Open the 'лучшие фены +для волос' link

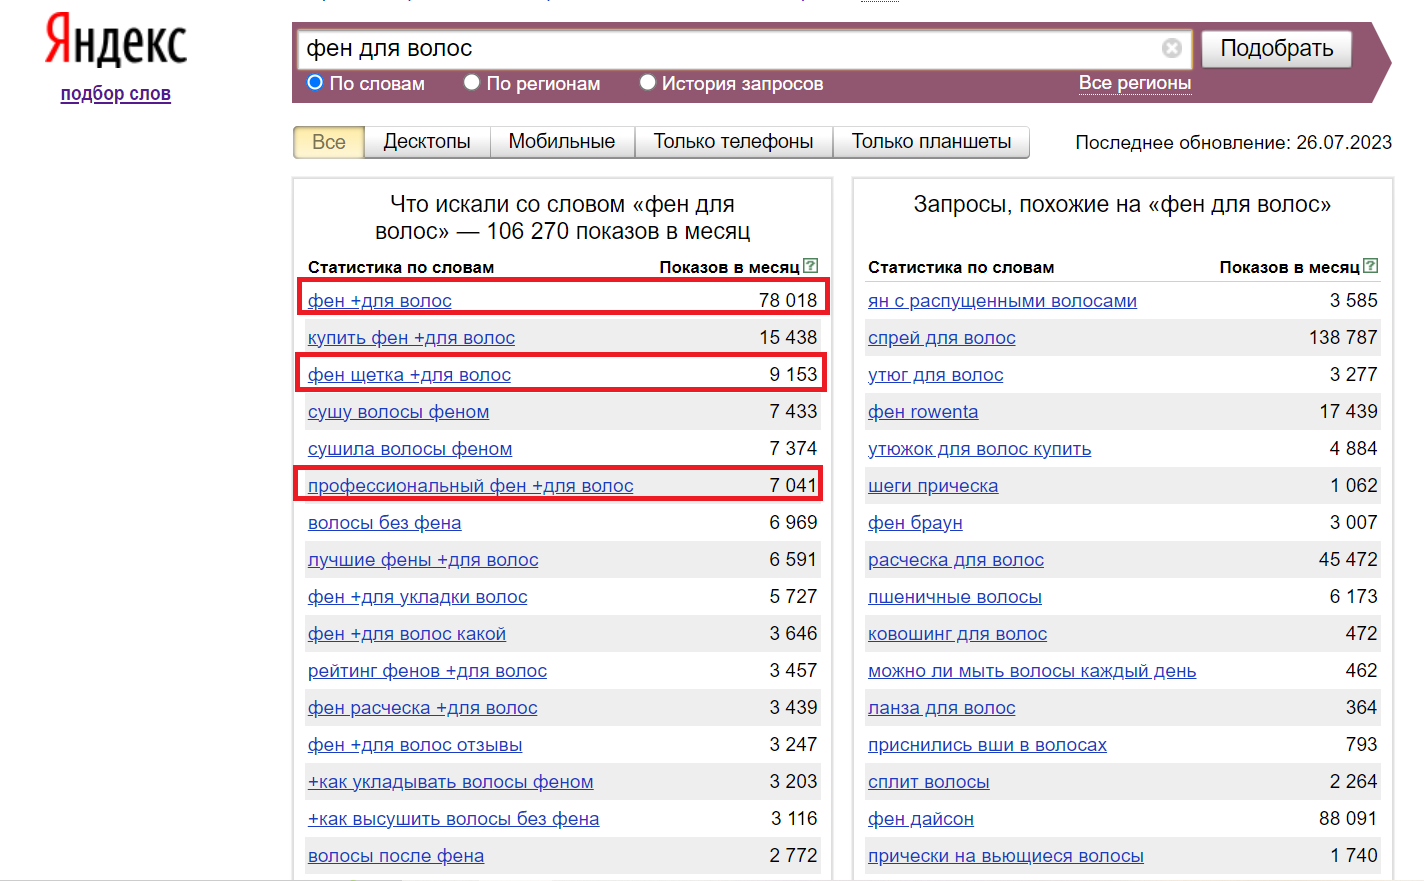point(423,560)
